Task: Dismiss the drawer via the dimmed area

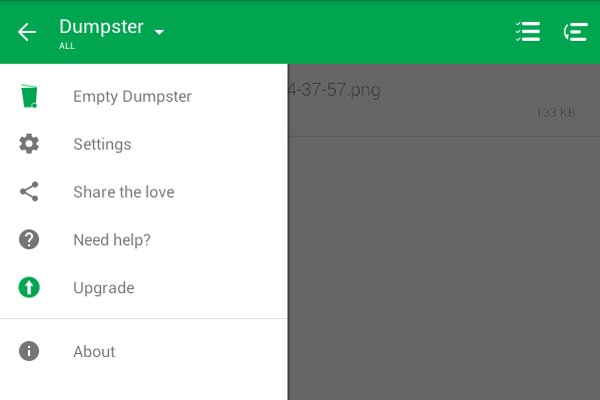Action: (x=444, y=268)
